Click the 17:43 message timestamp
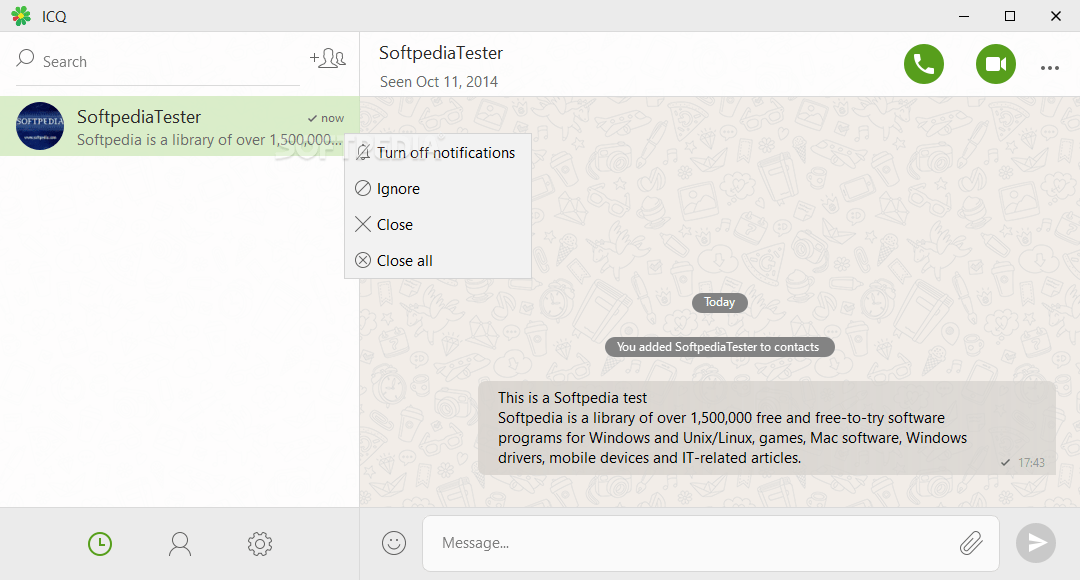This screenshot has height=580, width=1080. pos(1031,463)
